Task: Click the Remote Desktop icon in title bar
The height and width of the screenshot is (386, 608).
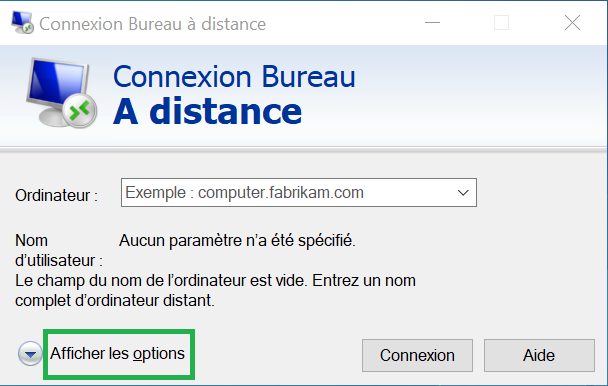Action: (22, 23)
